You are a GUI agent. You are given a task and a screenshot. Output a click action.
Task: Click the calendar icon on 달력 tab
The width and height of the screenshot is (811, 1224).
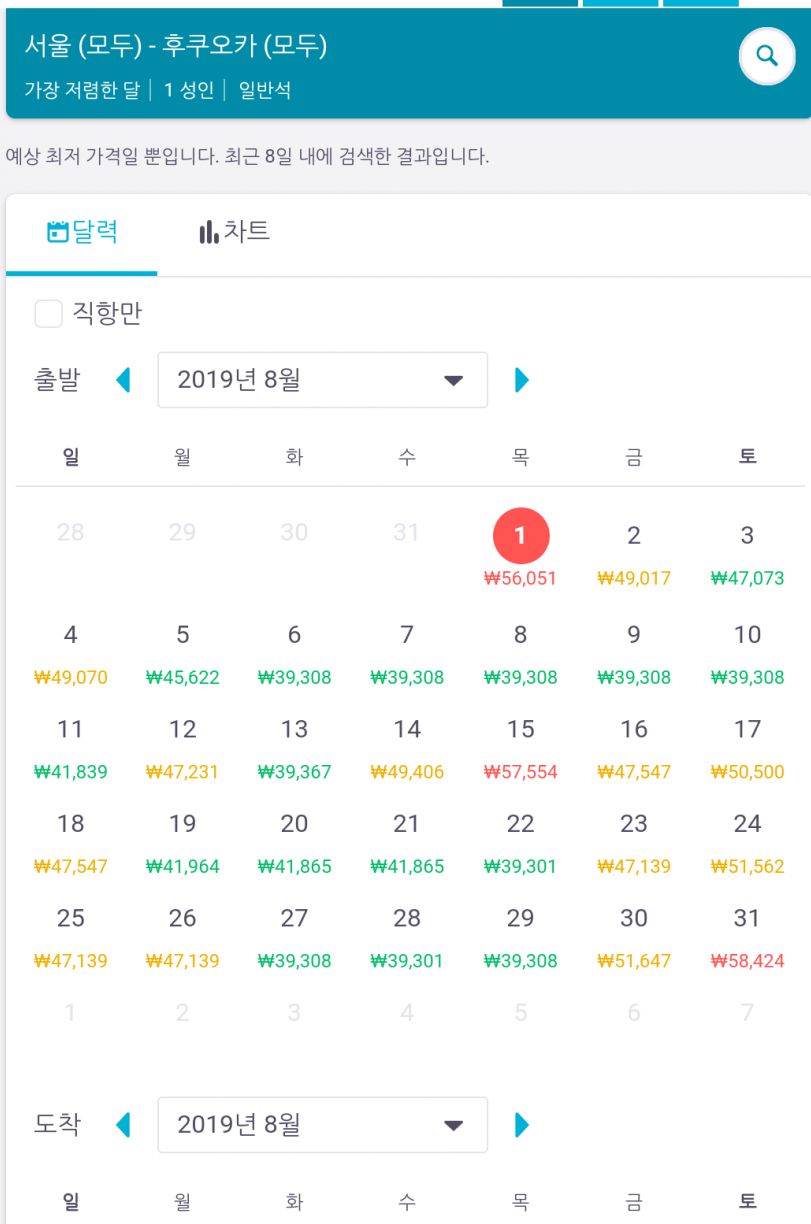tap(58, 232)
